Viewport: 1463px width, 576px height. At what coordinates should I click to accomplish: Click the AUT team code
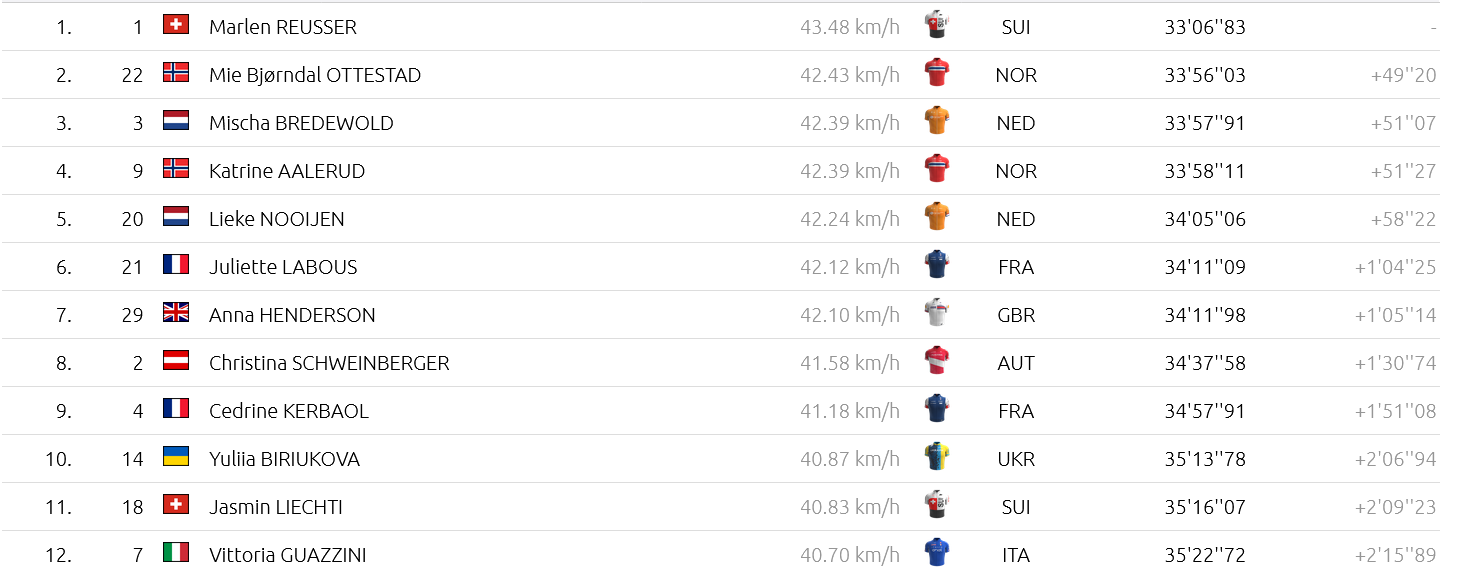1016,363
